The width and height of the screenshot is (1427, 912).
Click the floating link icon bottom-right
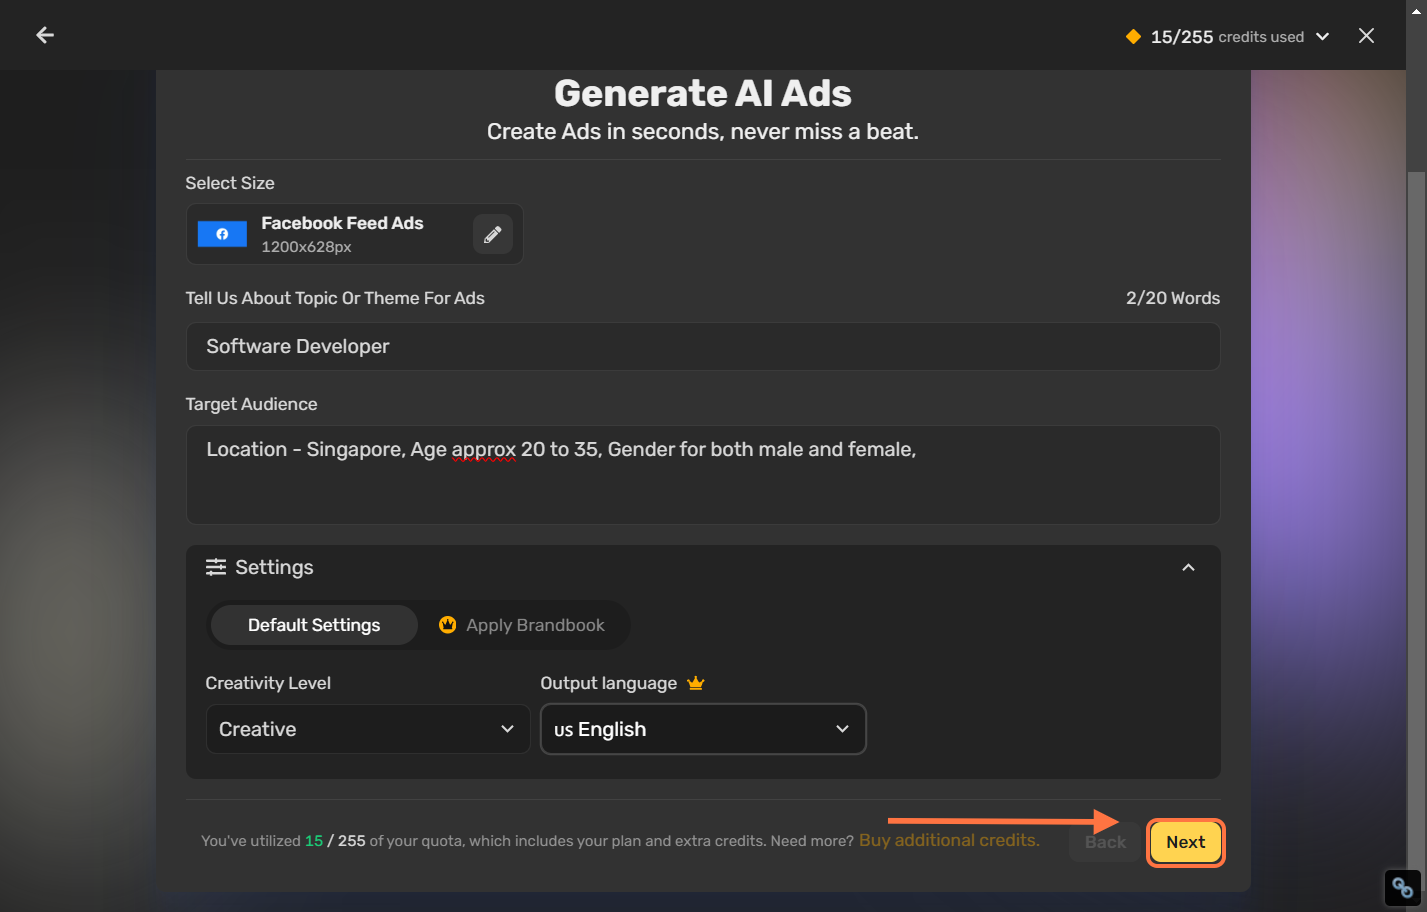tap(1402, 887)
